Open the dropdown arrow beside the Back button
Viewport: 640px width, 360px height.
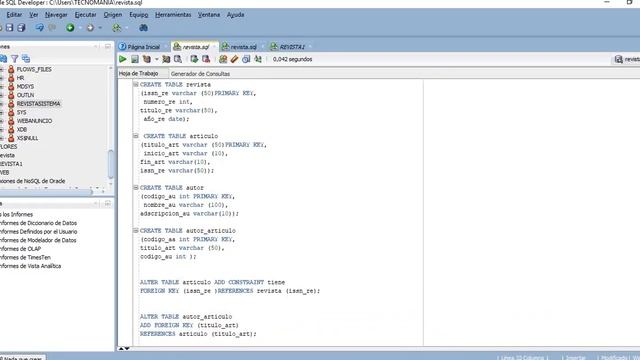pyautogui.click(x=80, y=28)
